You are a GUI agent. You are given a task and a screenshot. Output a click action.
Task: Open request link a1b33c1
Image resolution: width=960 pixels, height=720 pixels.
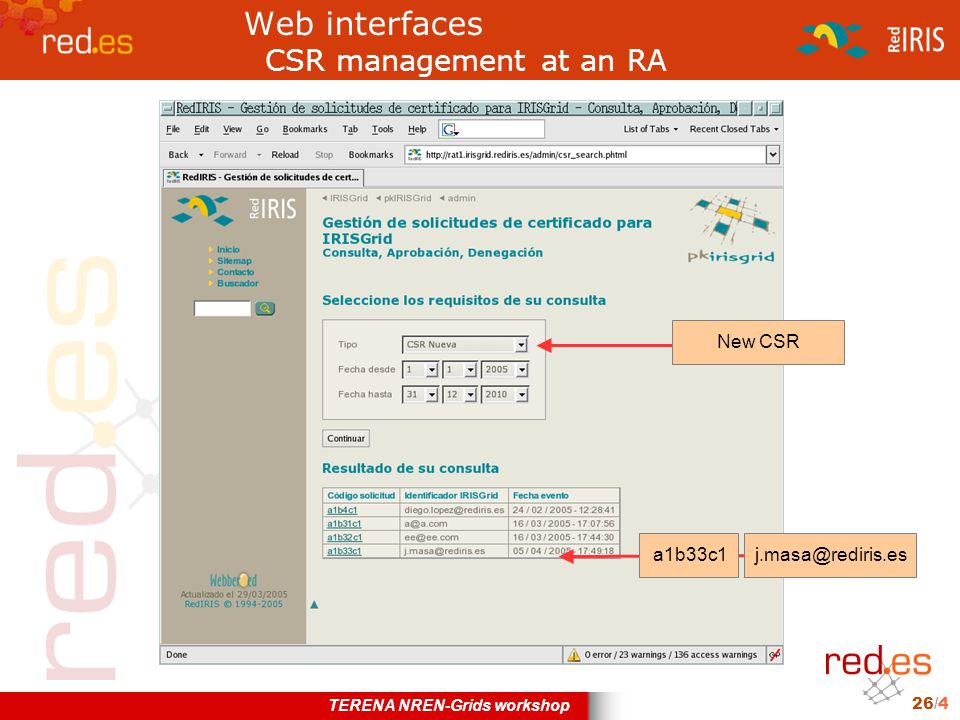pos(344,551)
